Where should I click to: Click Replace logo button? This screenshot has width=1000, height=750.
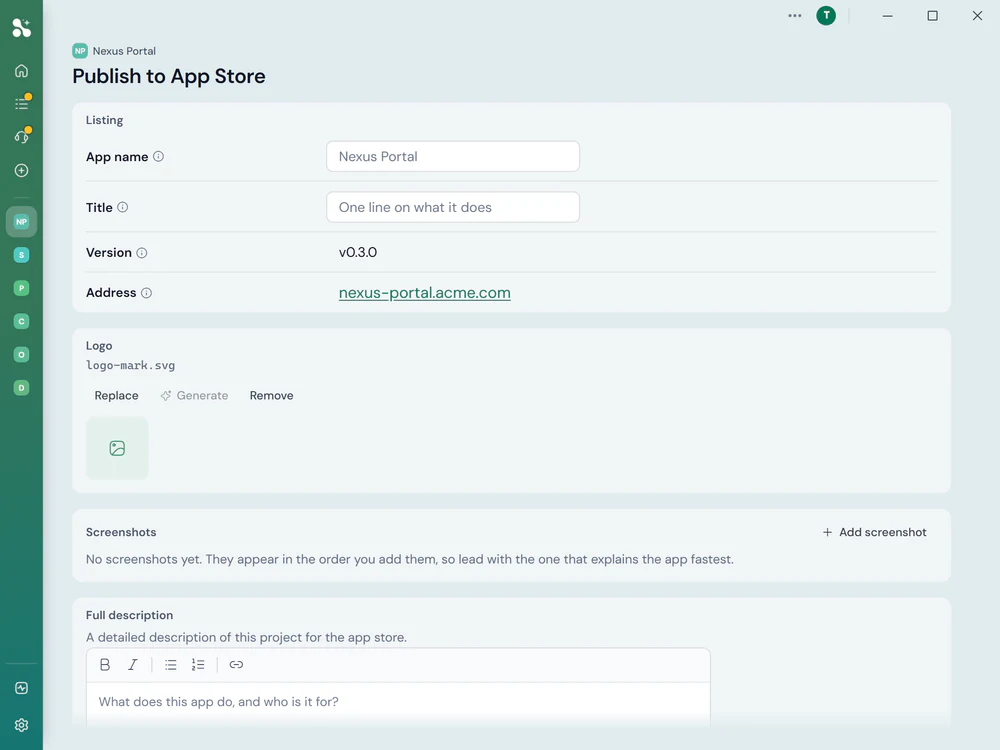116,395
